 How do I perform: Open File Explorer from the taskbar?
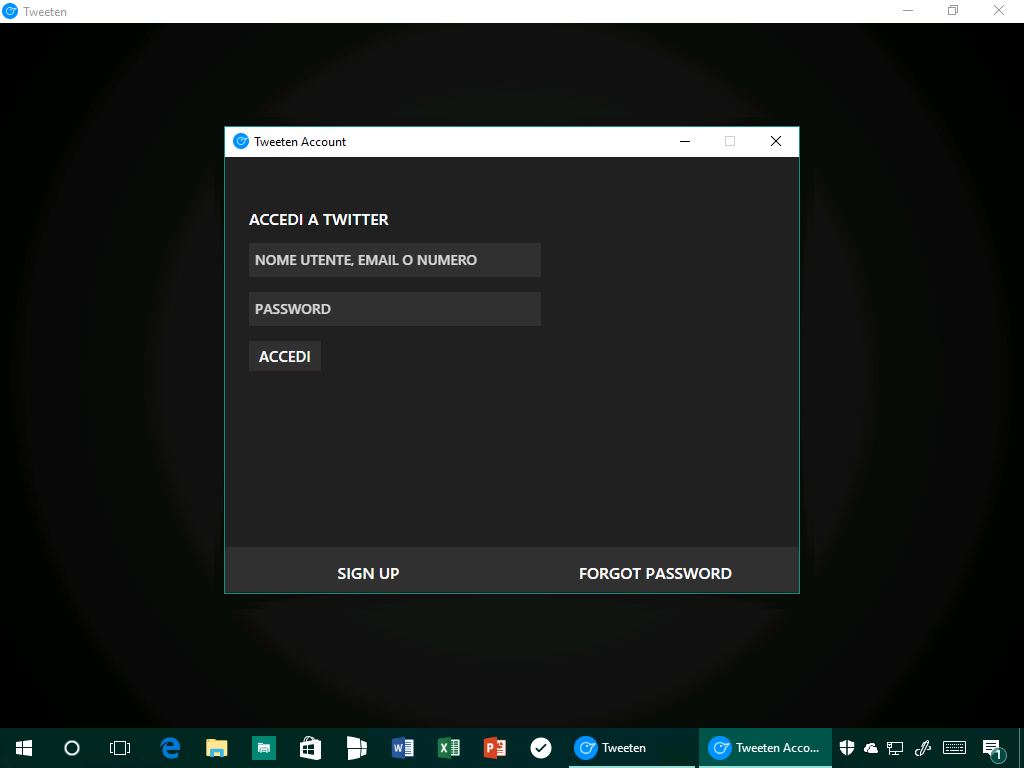[217, 748]
